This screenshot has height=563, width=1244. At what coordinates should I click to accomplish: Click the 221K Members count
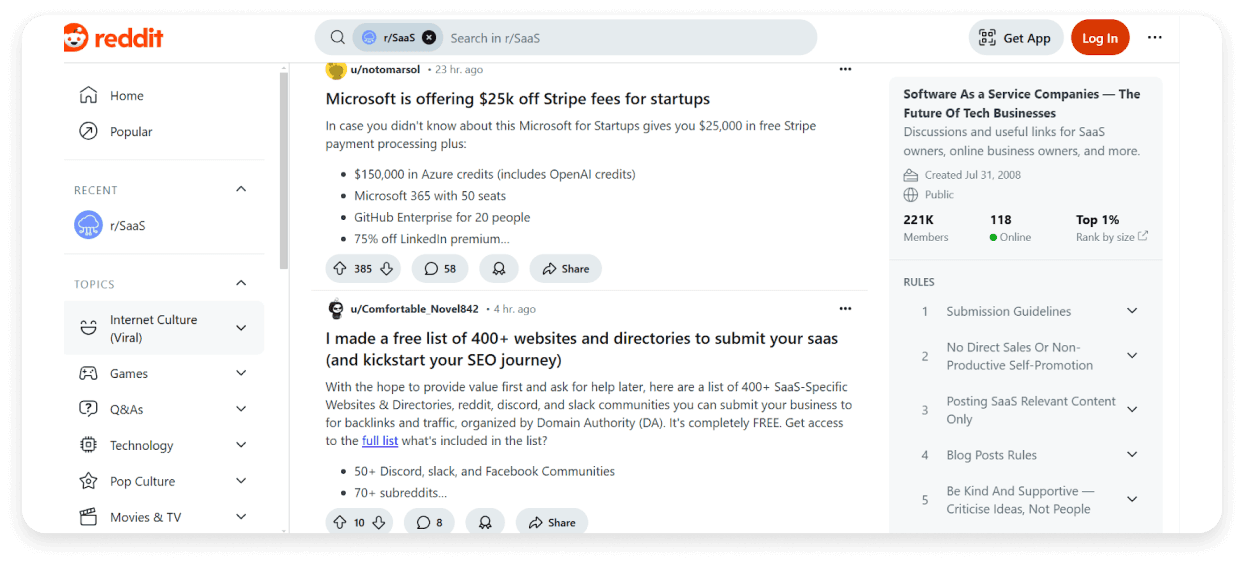point(926,228)
